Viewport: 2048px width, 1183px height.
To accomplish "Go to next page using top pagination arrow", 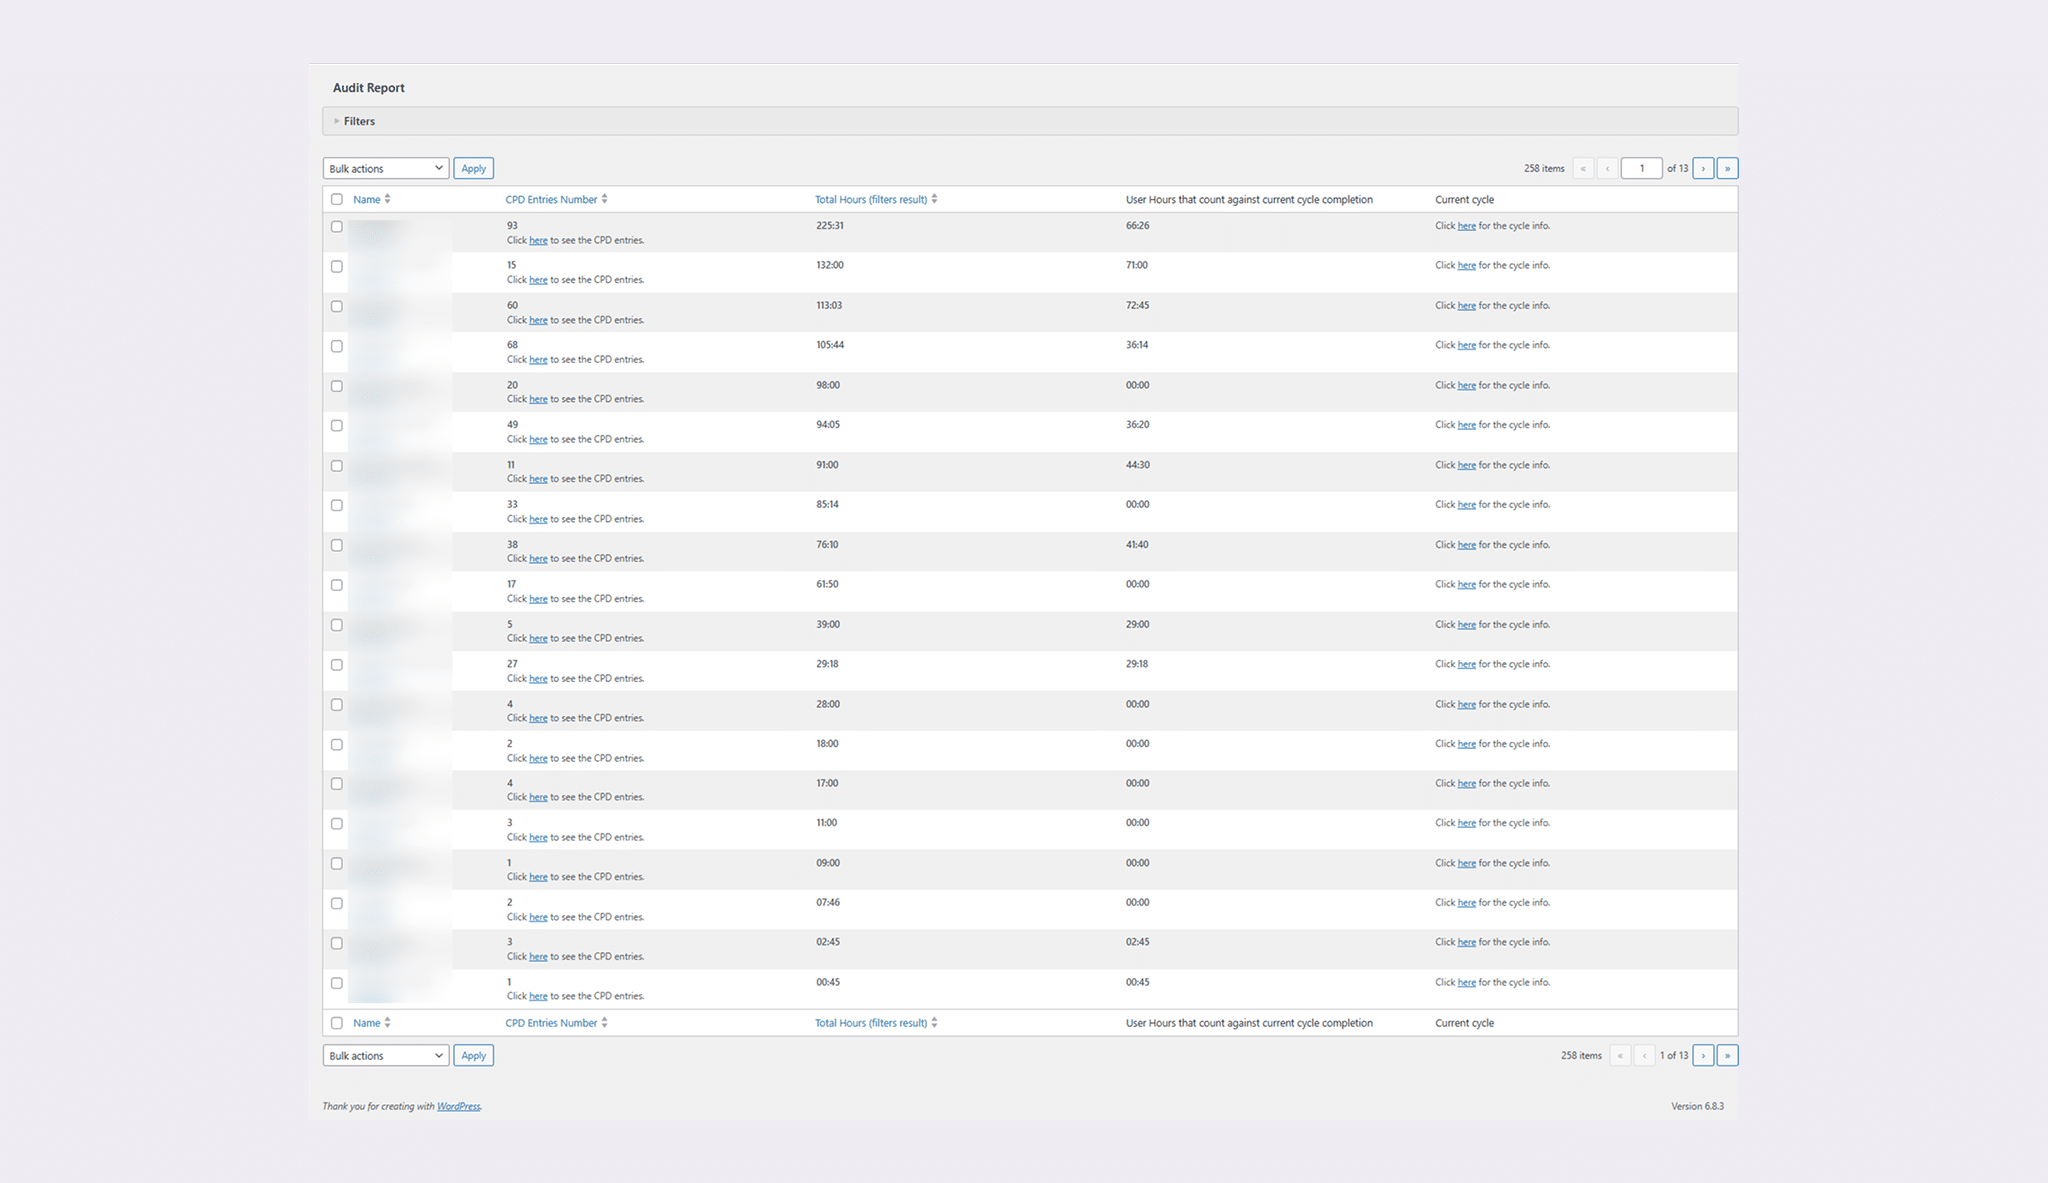I will 1703,168.
